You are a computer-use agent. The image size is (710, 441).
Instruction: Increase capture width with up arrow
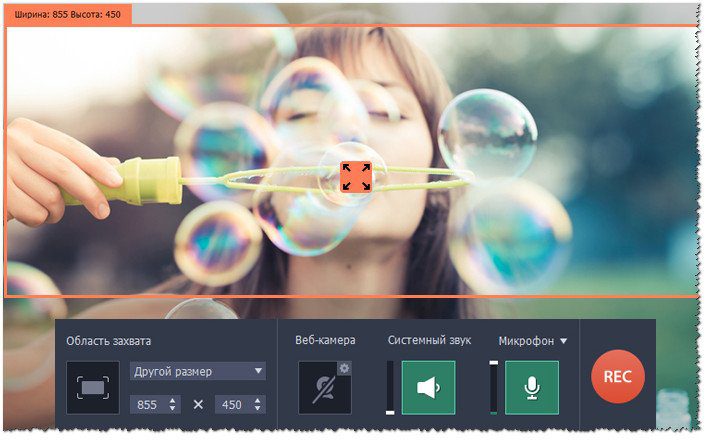click(174, 403)
